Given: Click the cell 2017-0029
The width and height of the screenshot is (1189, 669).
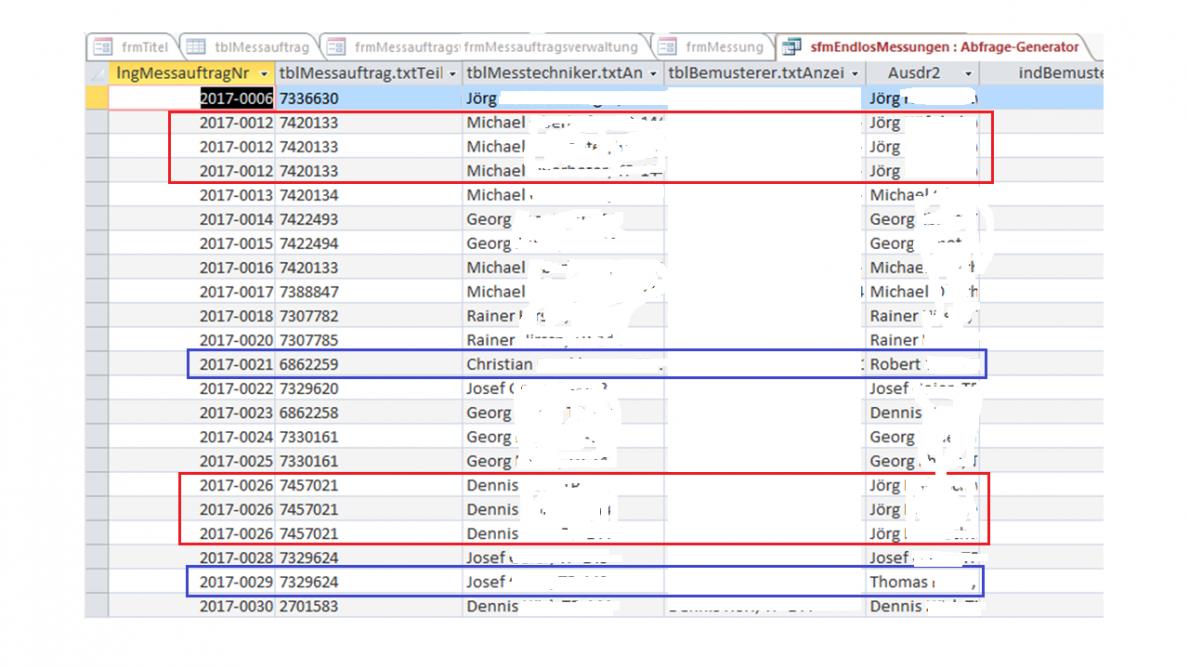Looking at the screenshot, I should pos(192,582).
